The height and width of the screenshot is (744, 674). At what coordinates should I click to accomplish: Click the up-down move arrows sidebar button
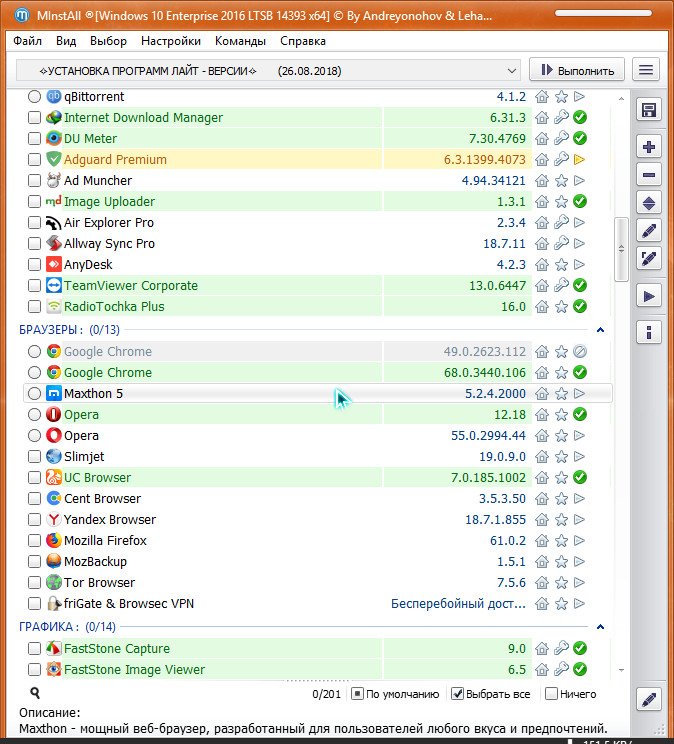pyautogui.click(x=648, y=203)
